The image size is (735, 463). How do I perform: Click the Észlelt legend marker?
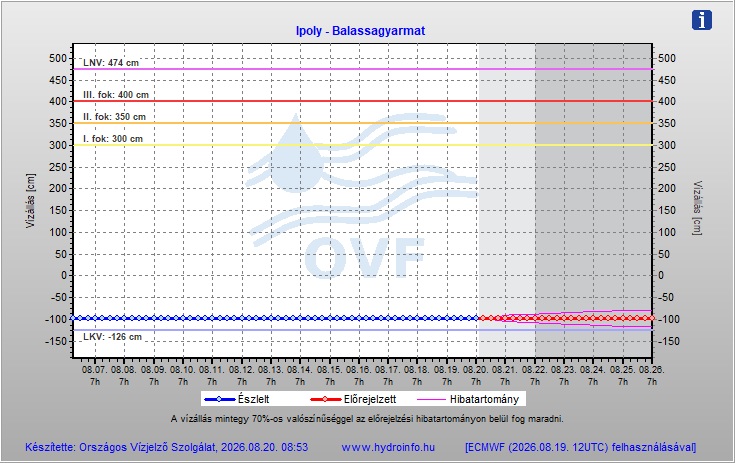coord(220,399)
